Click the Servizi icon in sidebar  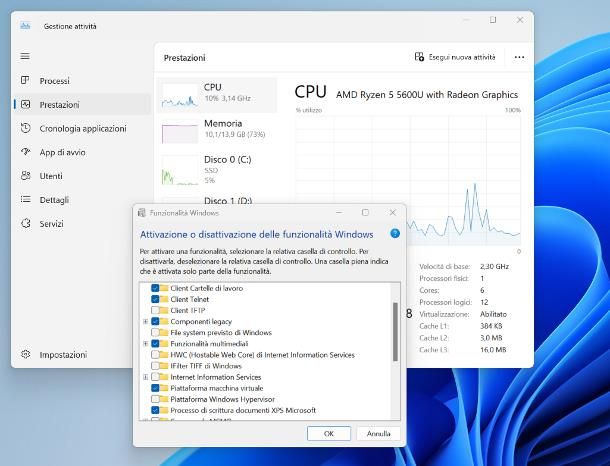(25, 223)
